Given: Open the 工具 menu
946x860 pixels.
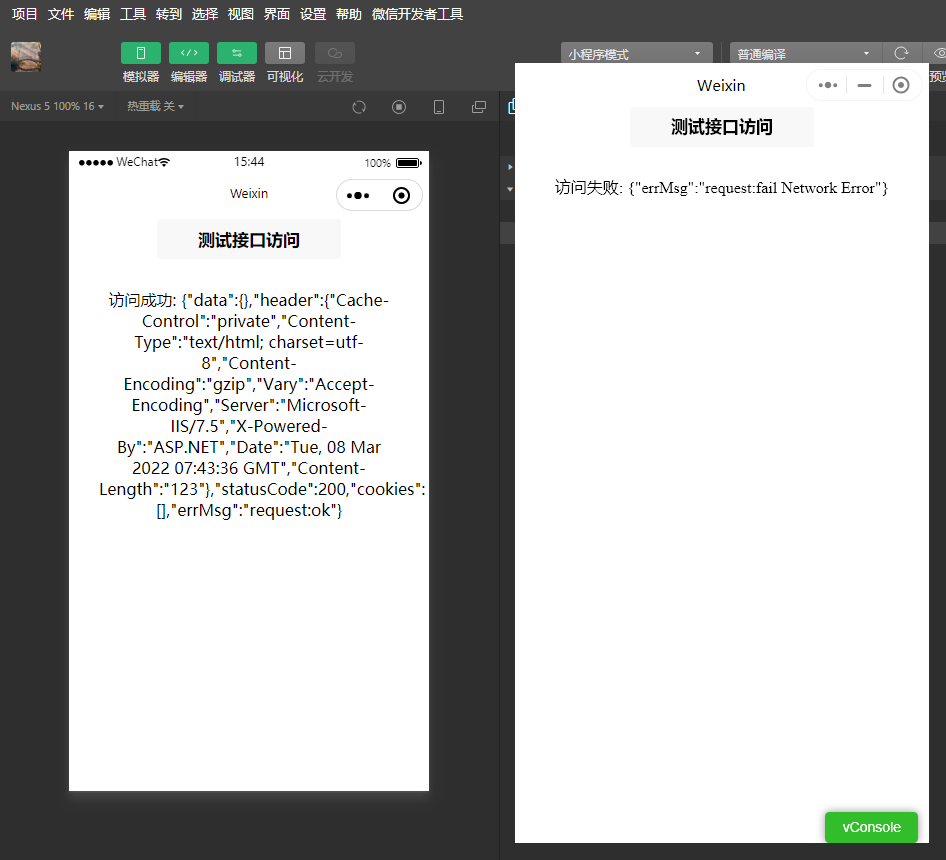Looking at the screenshot, I should click(x=133, y=14).
